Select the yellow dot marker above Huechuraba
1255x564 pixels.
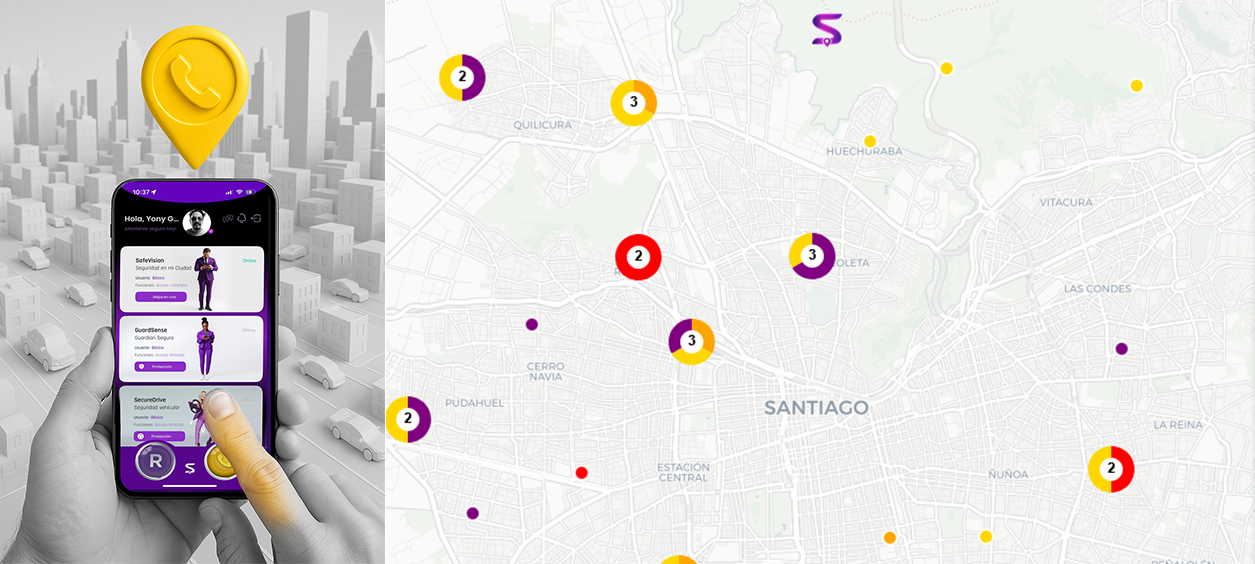click(x=870, y=141)
